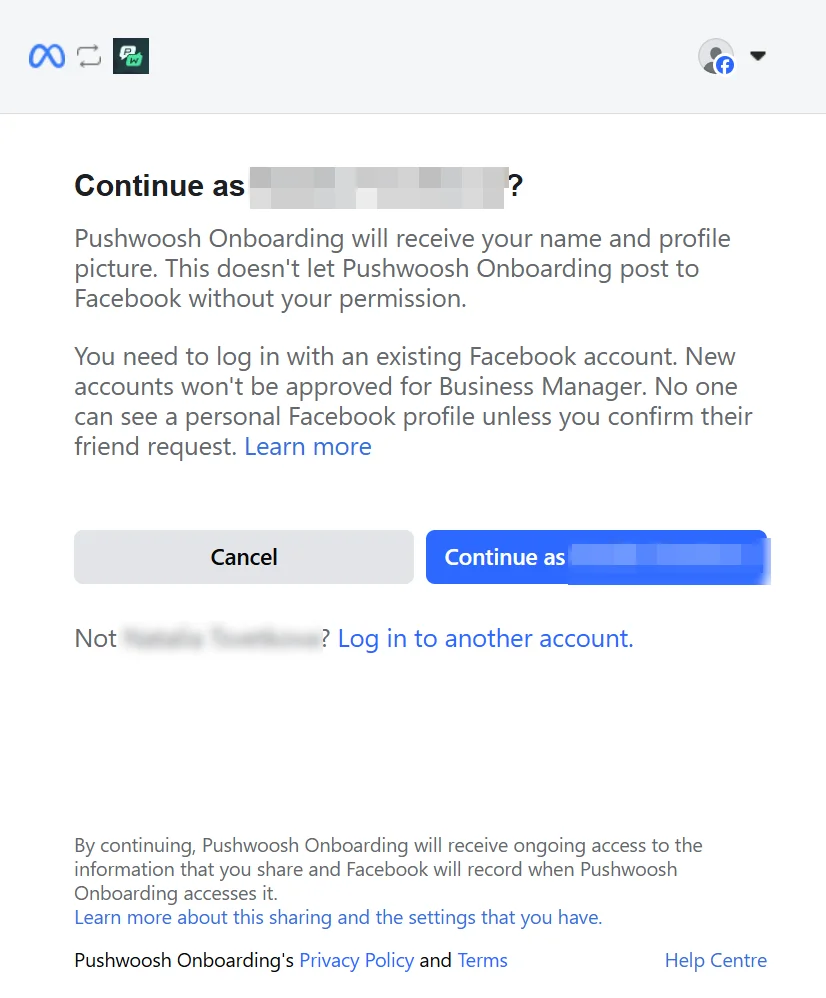
Task: Open the Learn more link
Action: pos(308,446)
